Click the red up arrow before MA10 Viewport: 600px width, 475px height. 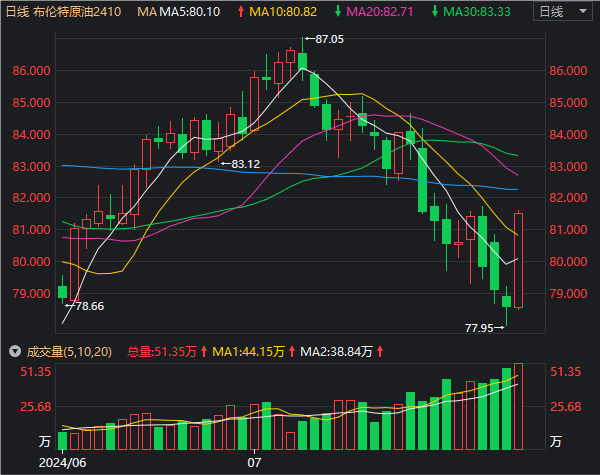pyautogui.click(x=241, y=12)
